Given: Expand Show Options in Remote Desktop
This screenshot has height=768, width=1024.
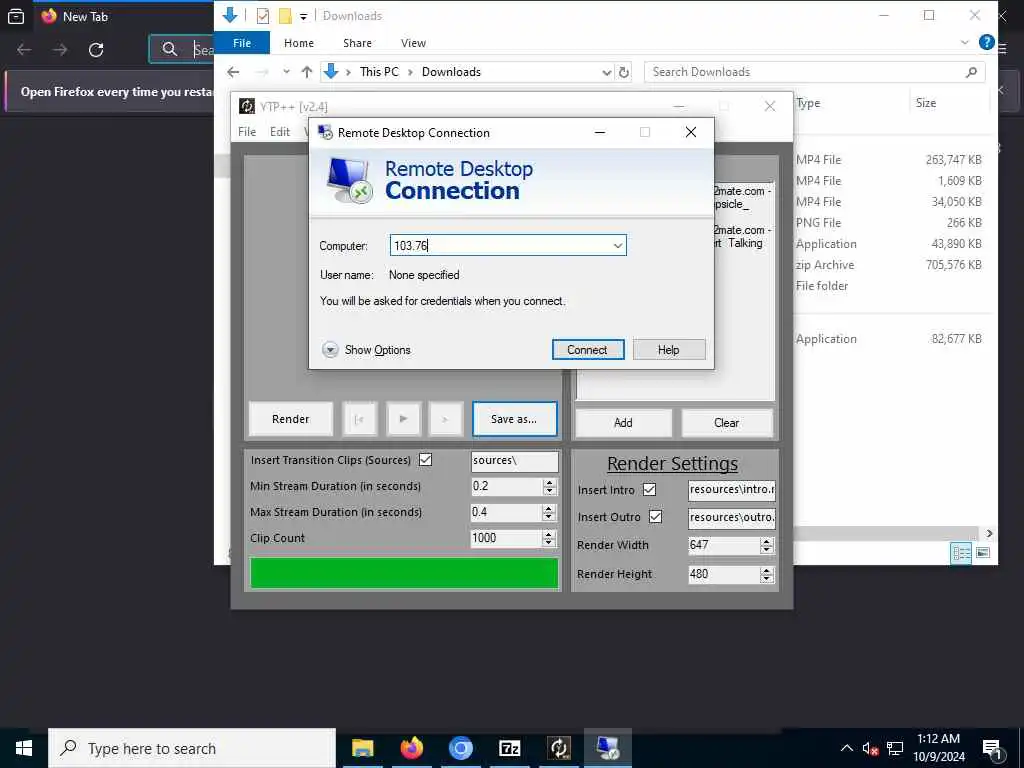Looking at the screenshot, I should pyautogui.click(x=366, y=349).
